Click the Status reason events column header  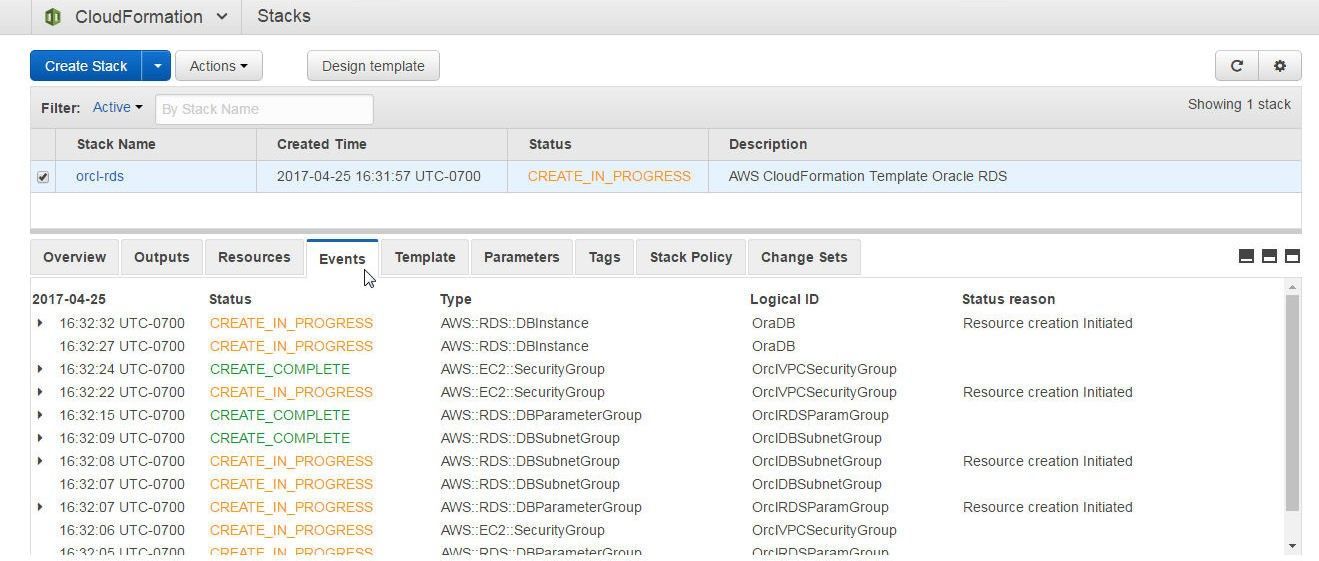(x=1008, y=299)
